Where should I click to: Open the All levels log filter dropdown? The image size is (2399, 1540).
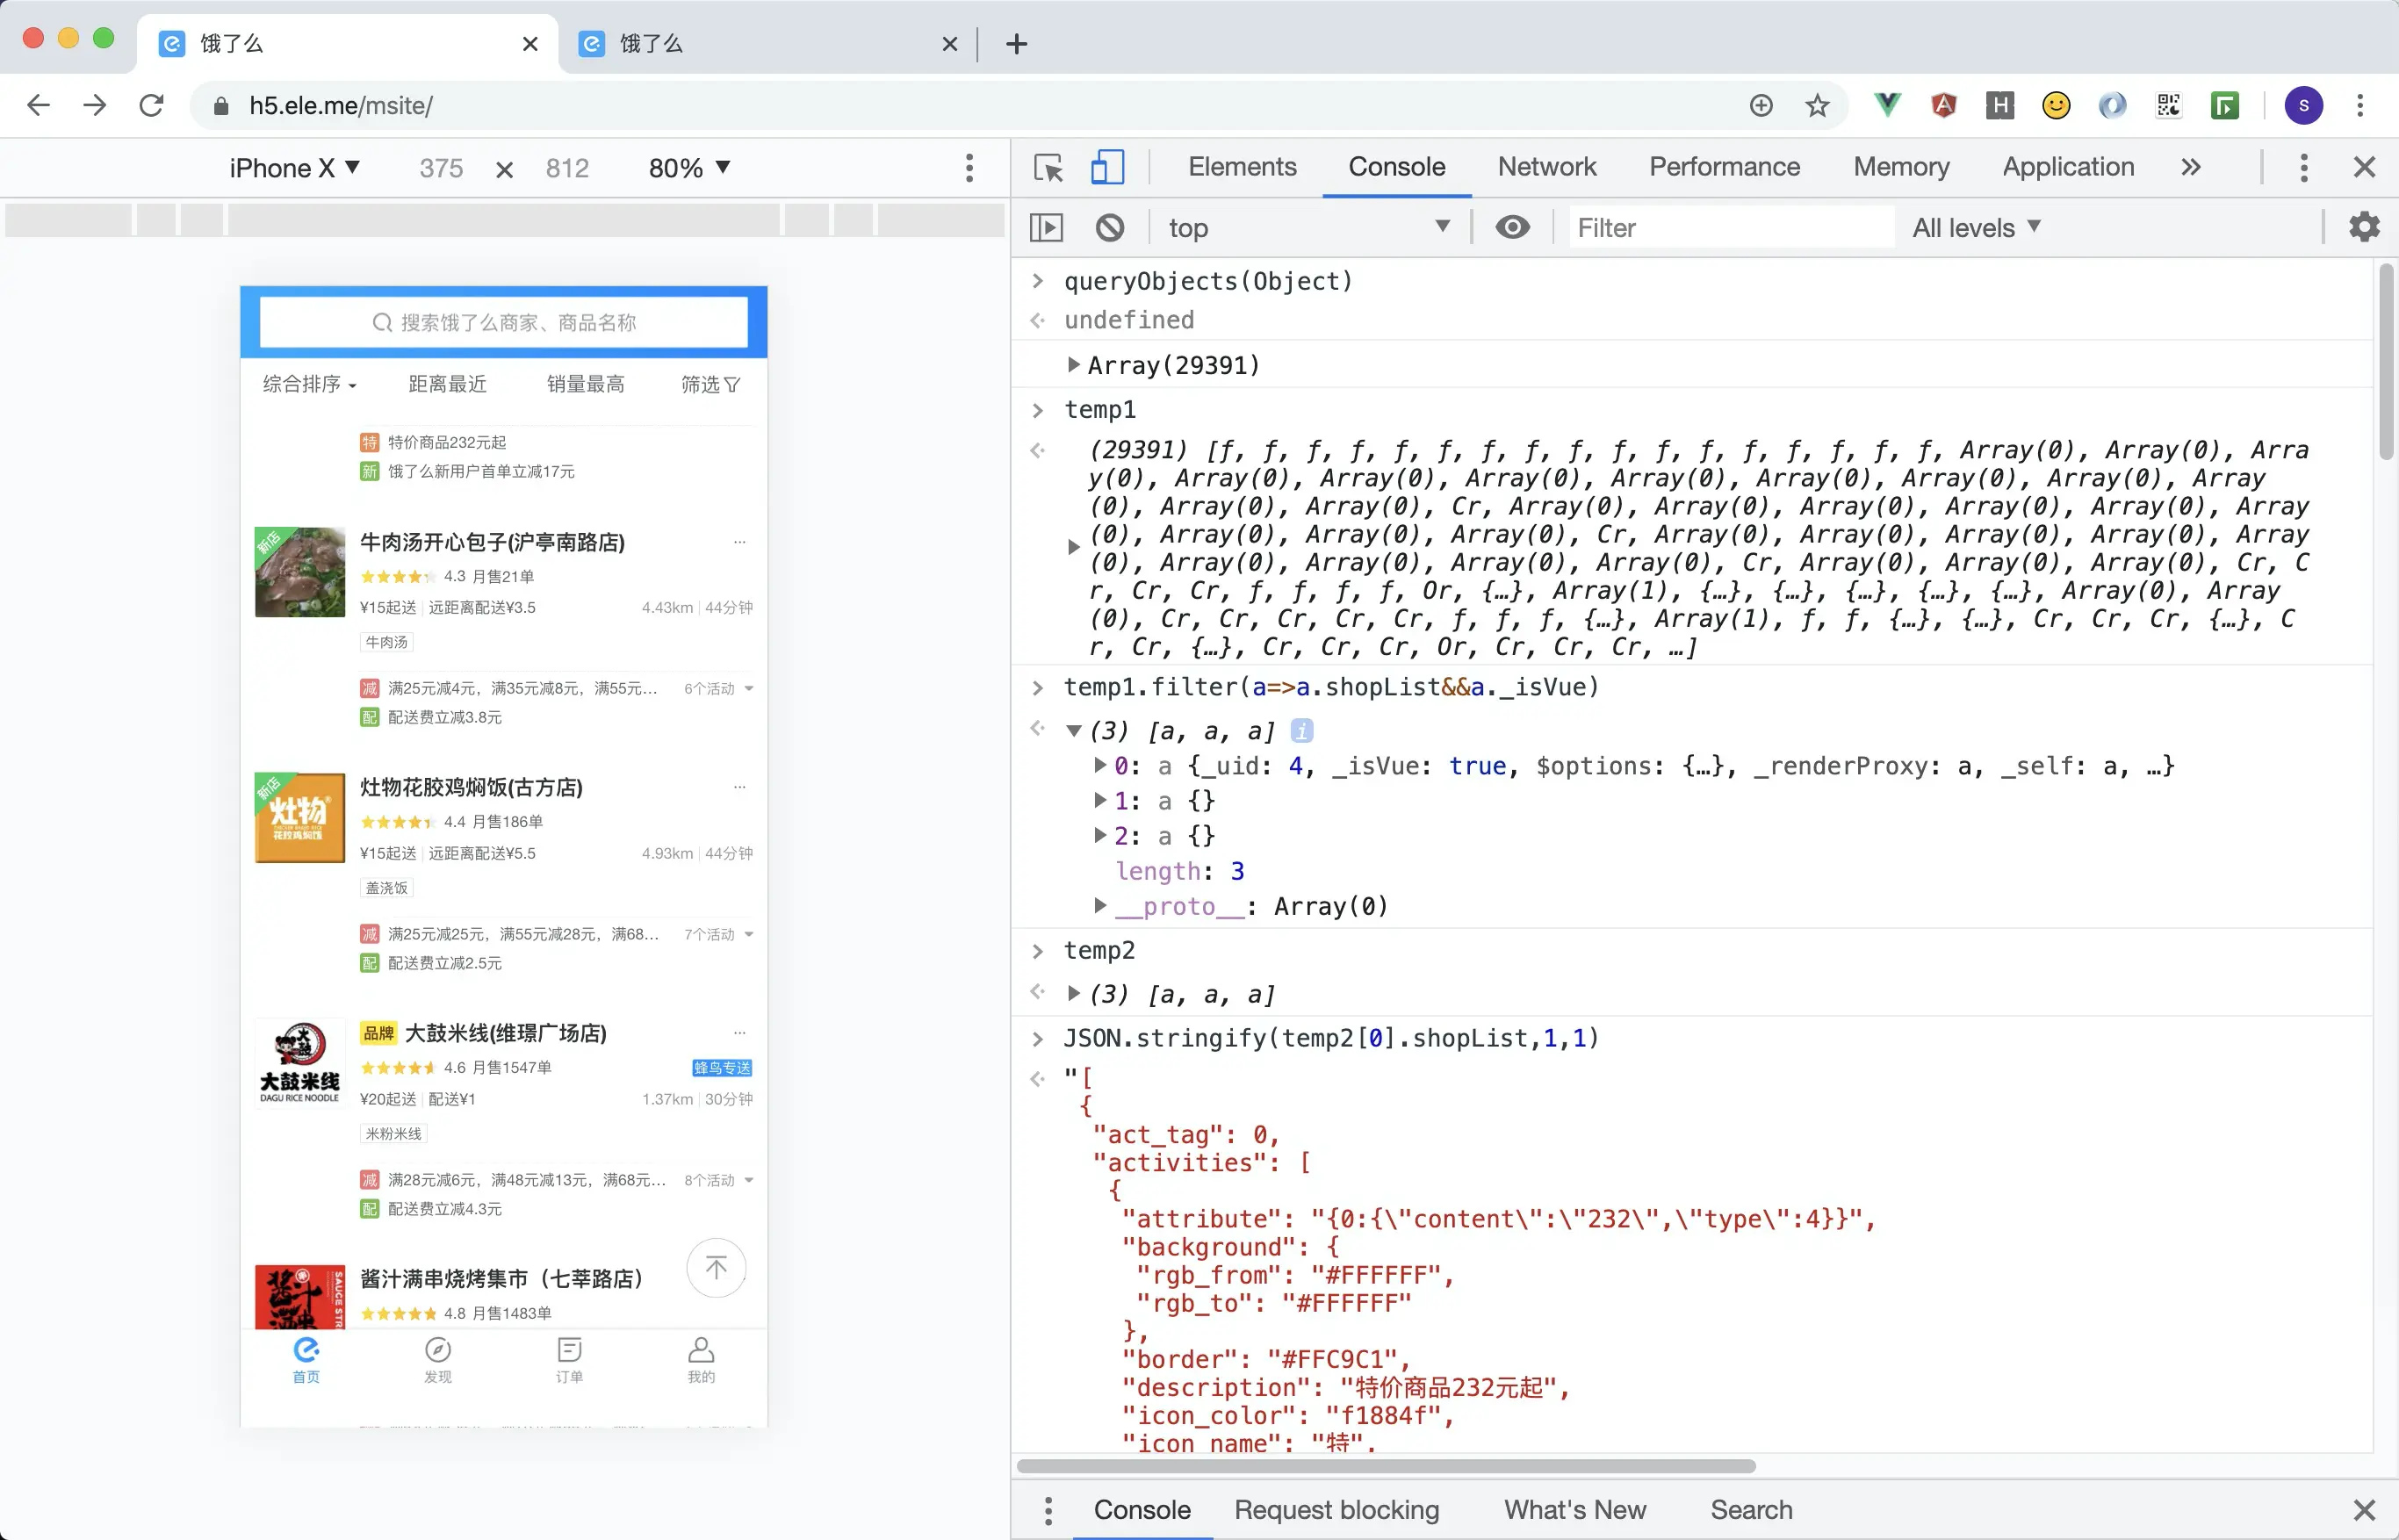coord(1975,227)
